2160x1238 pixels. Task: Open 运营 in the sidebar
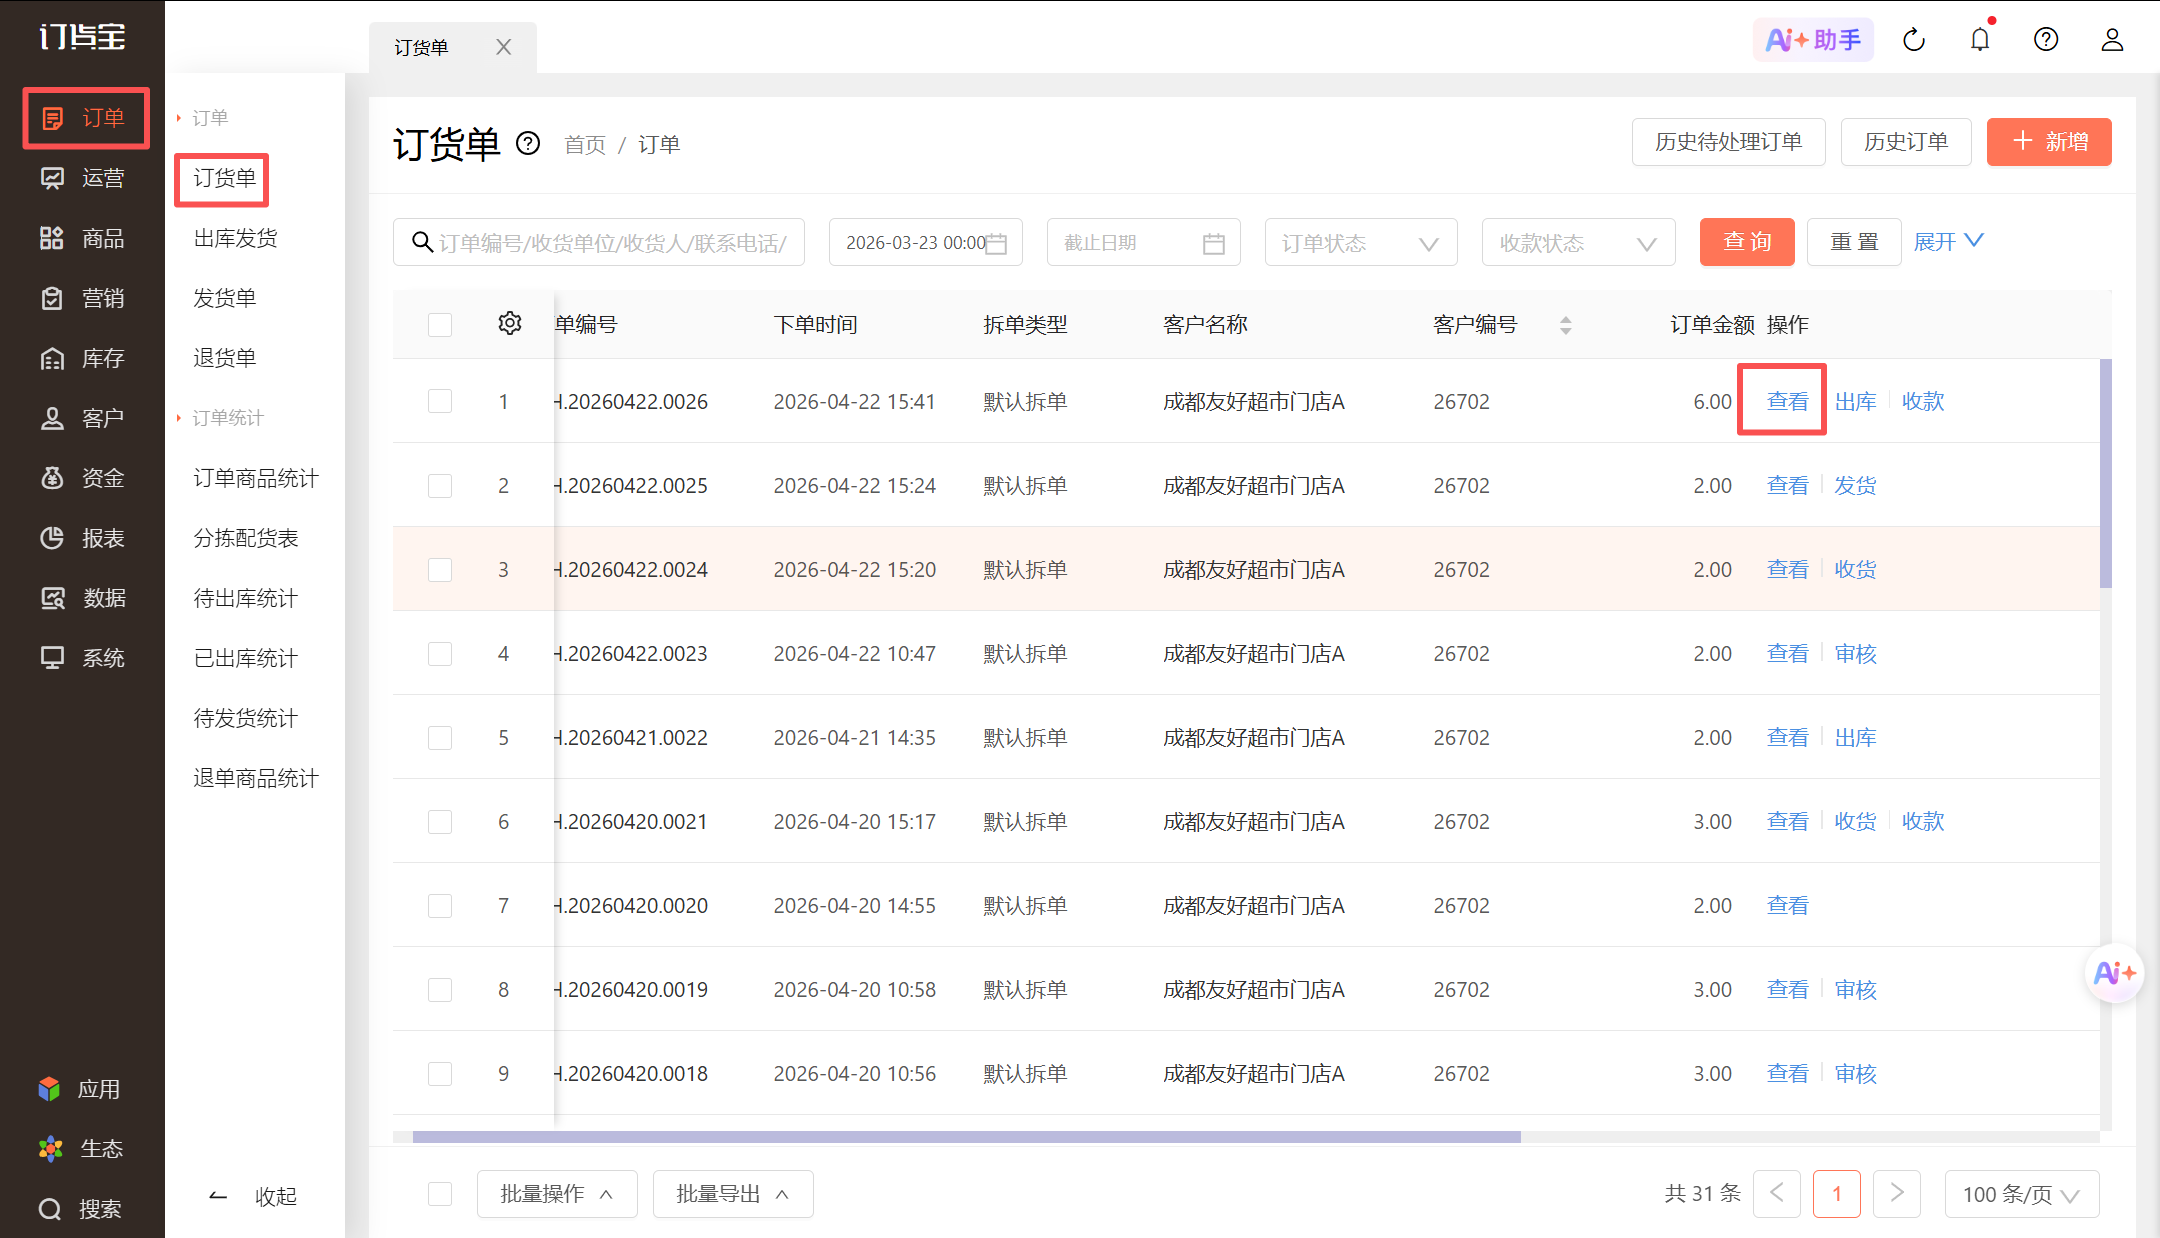coord(82,178)
